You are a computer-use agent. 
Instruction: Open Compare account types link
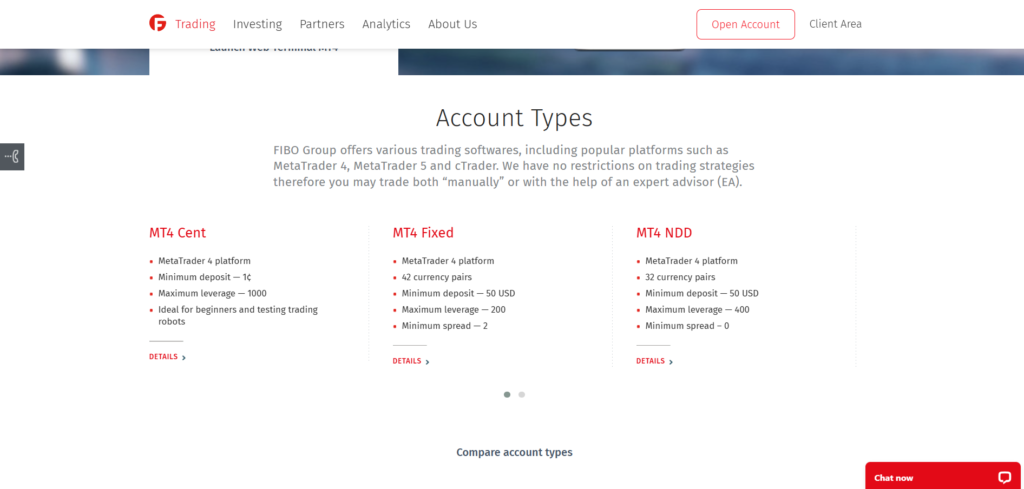click(x=514, y=452)
